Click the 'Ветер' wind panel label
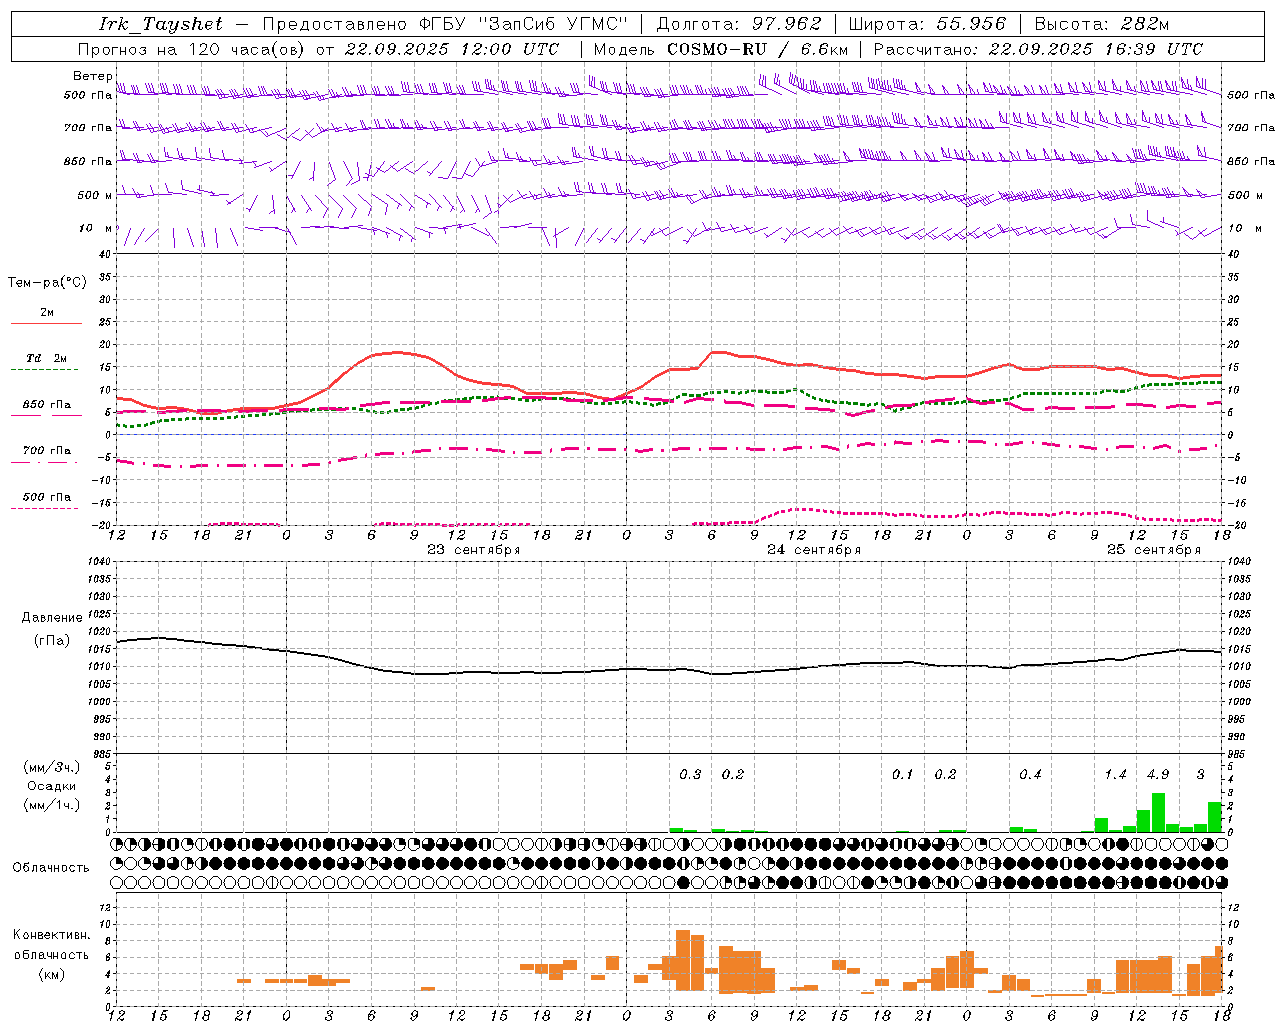 pyautogui.click(x=92, y=76)
